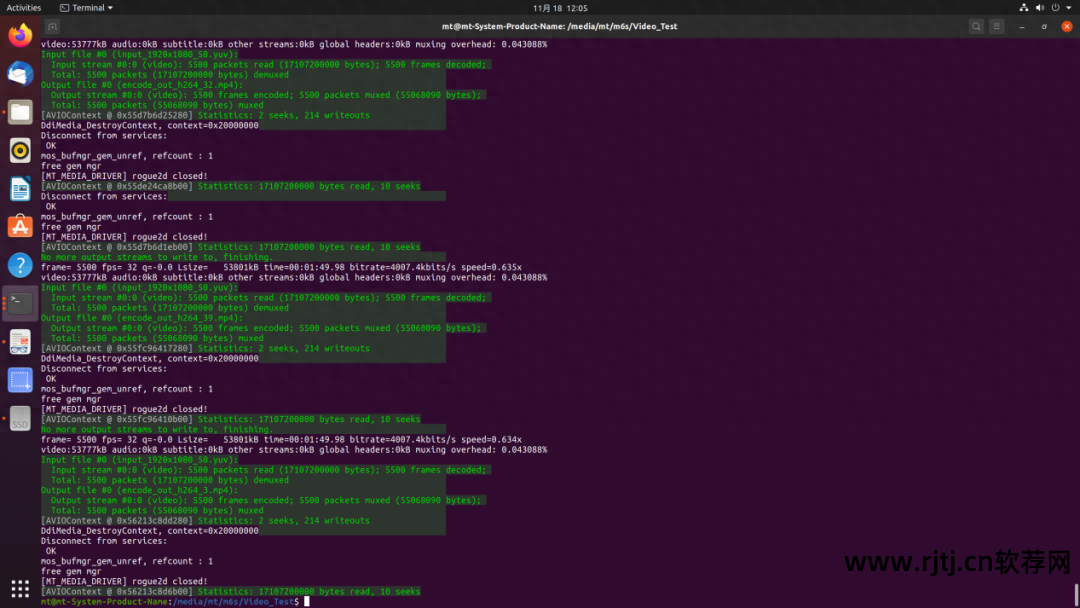Open the volume icon in top bar
Image resolution: width=1080 pixels, height=608 pixels.
coord(1039,8)
